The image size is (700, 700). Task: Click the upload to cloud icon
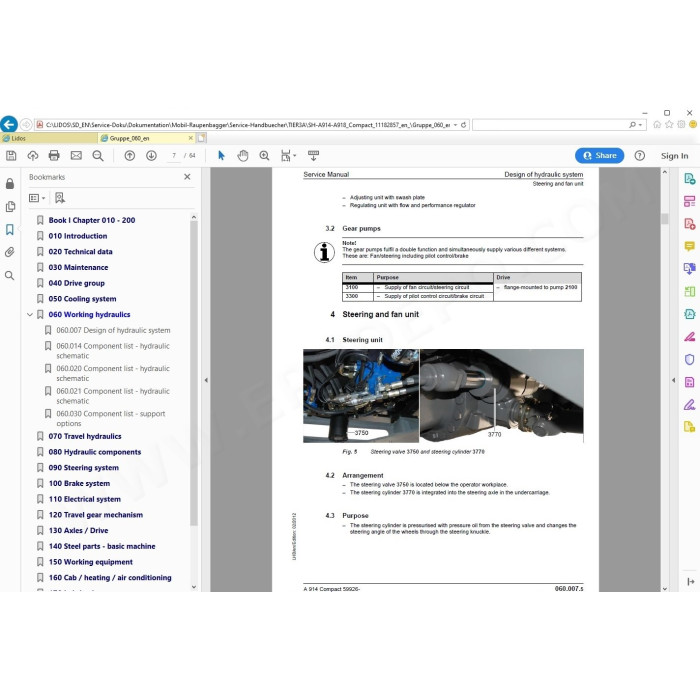click(x=33, y=155)
